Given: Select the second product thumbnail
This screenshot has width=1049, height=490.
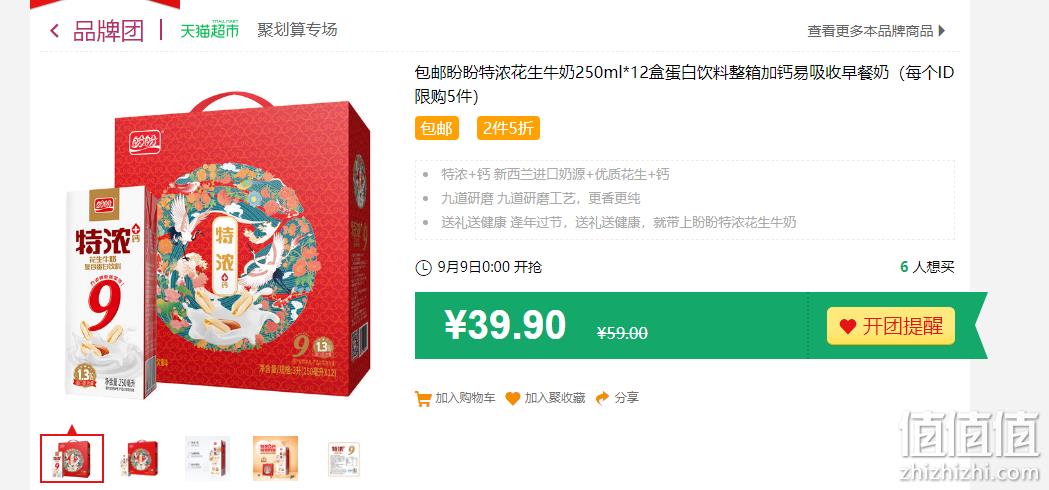Looking at the screenshot, I should (x=140, y=459).
